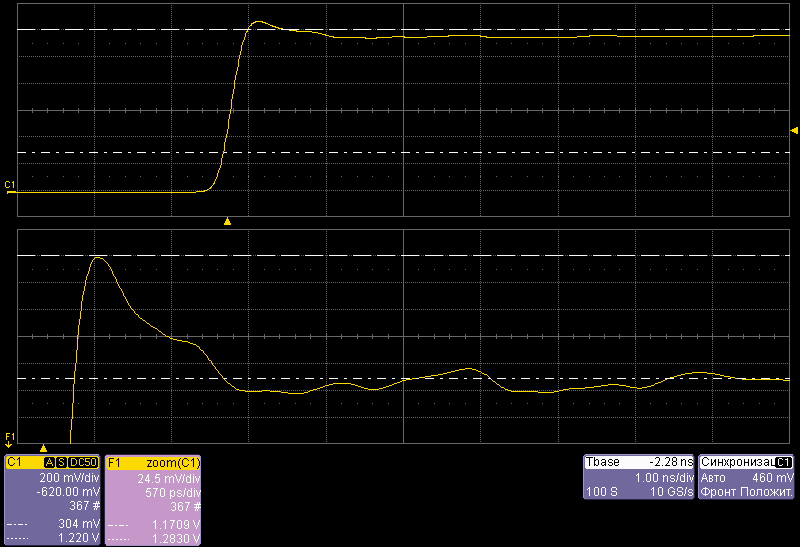Screen dimensions: 800x547
Task: Select the trigger level arrow at right edge
Action: 794,130
